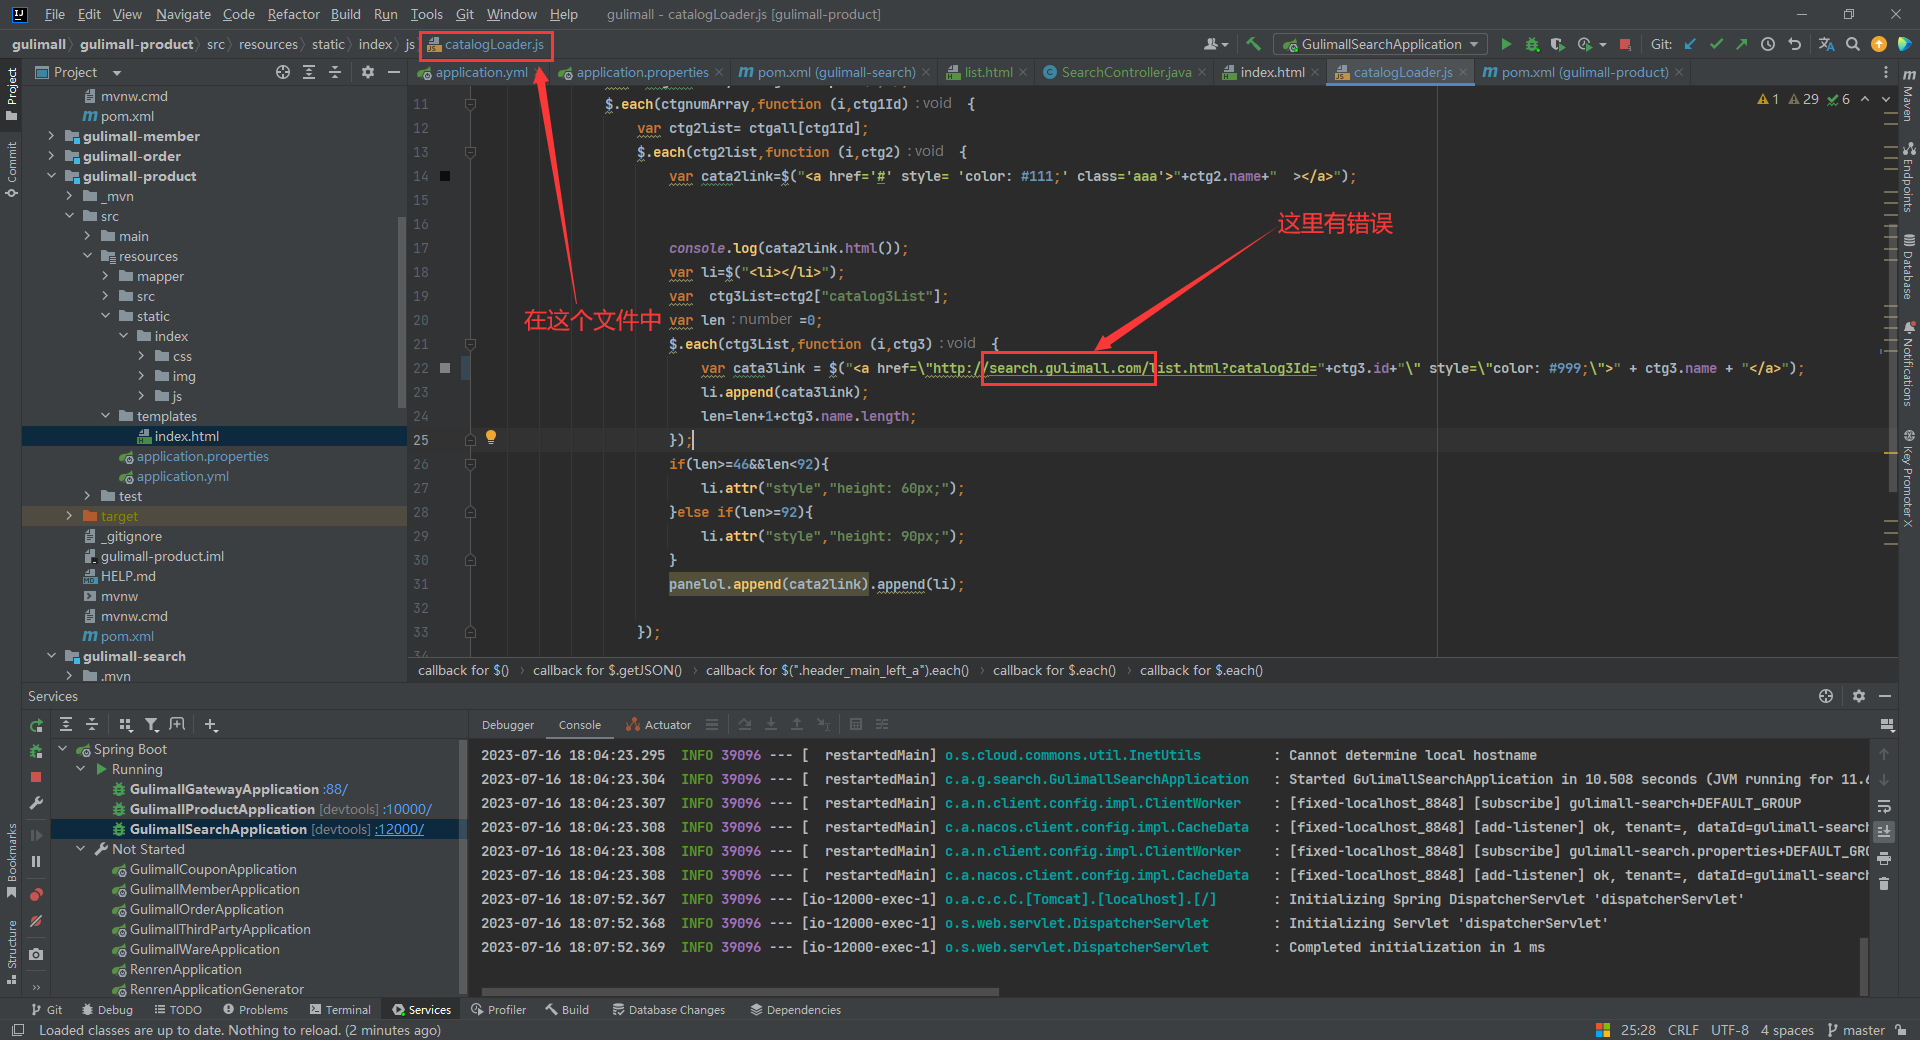
Task: Select application.properties in the project tree
Action: tap(202, 456)
